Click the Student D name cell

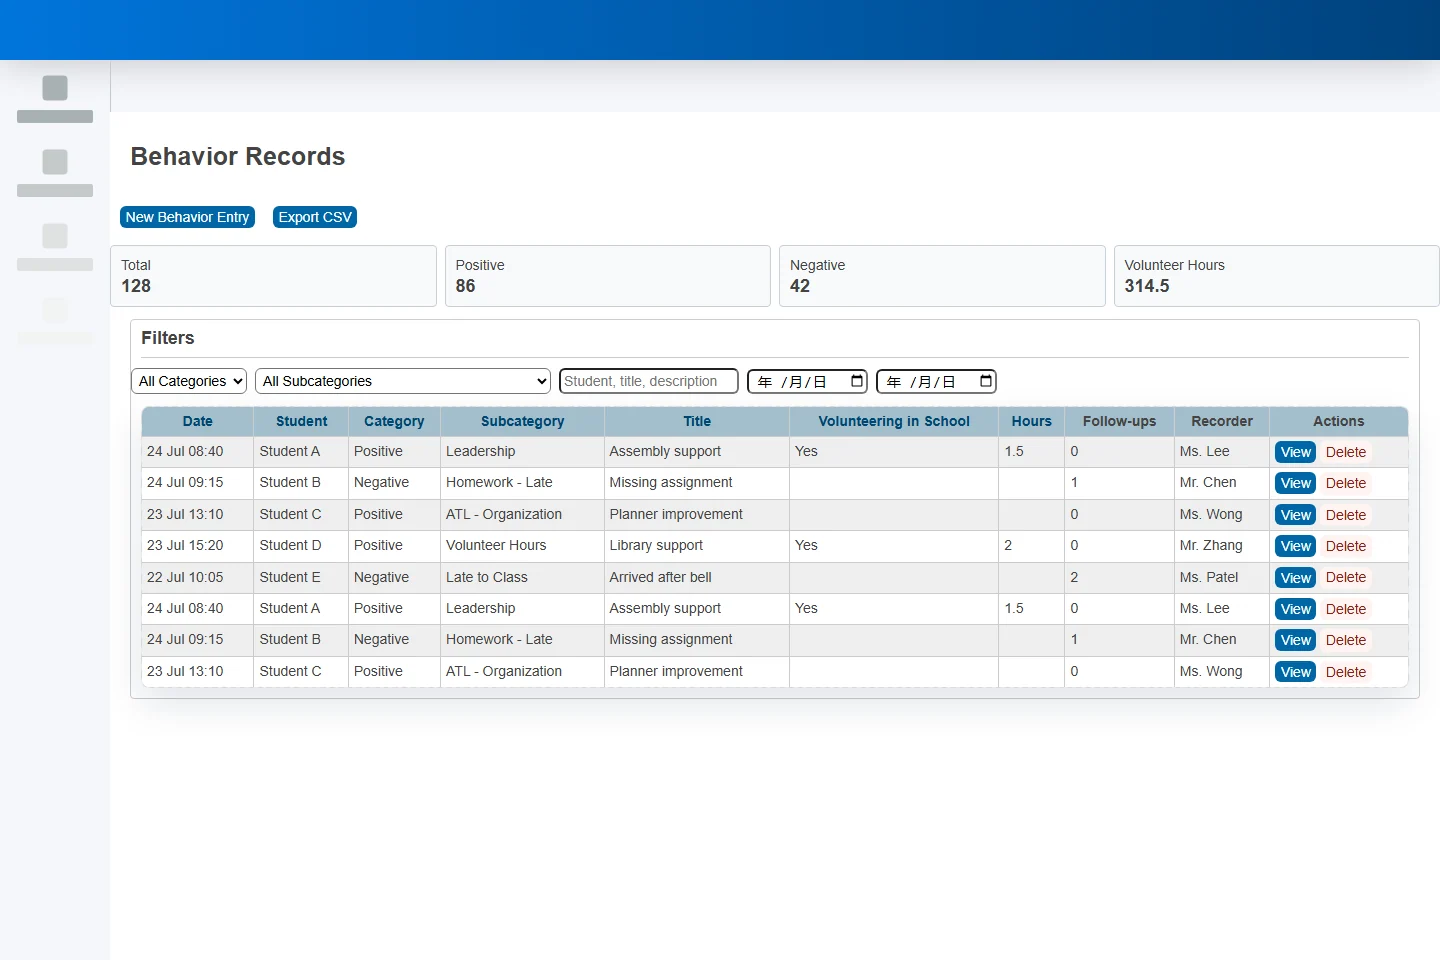[x=301, y=546]
